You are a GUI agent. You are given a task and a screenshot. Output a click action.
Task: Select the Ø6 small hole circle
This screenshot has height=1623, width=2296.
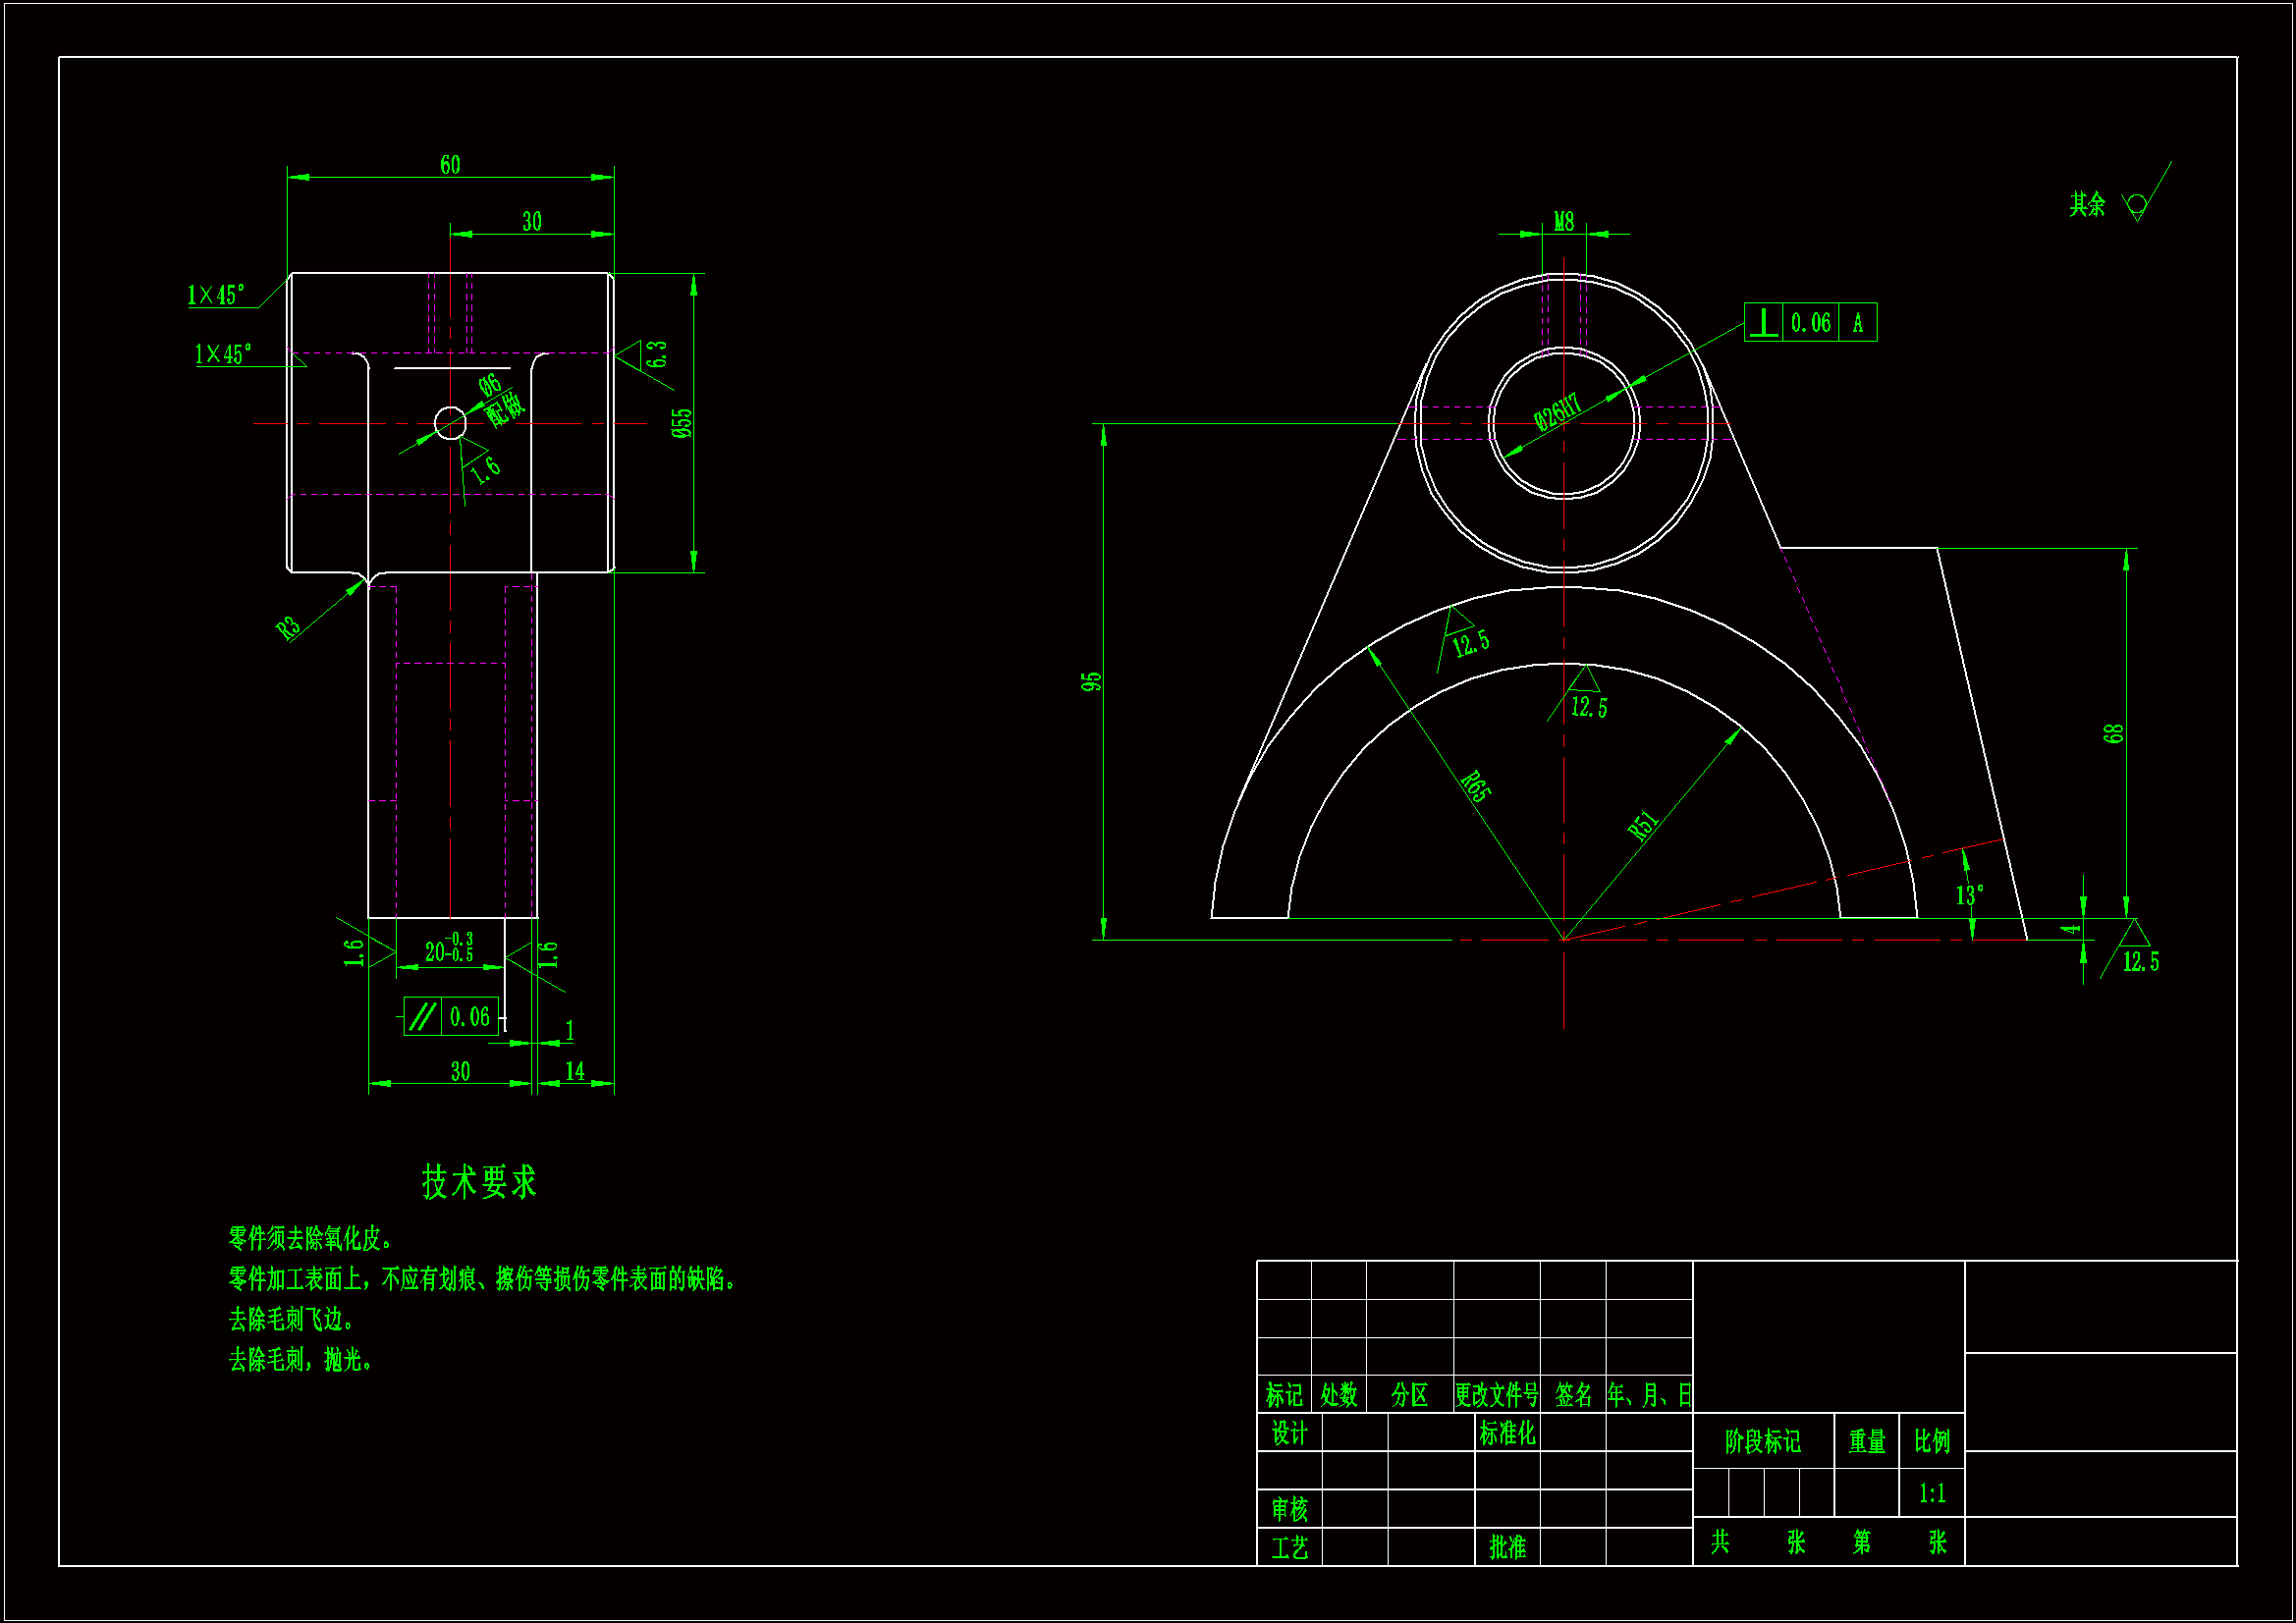pyautogui.click(x=450, y=423)
